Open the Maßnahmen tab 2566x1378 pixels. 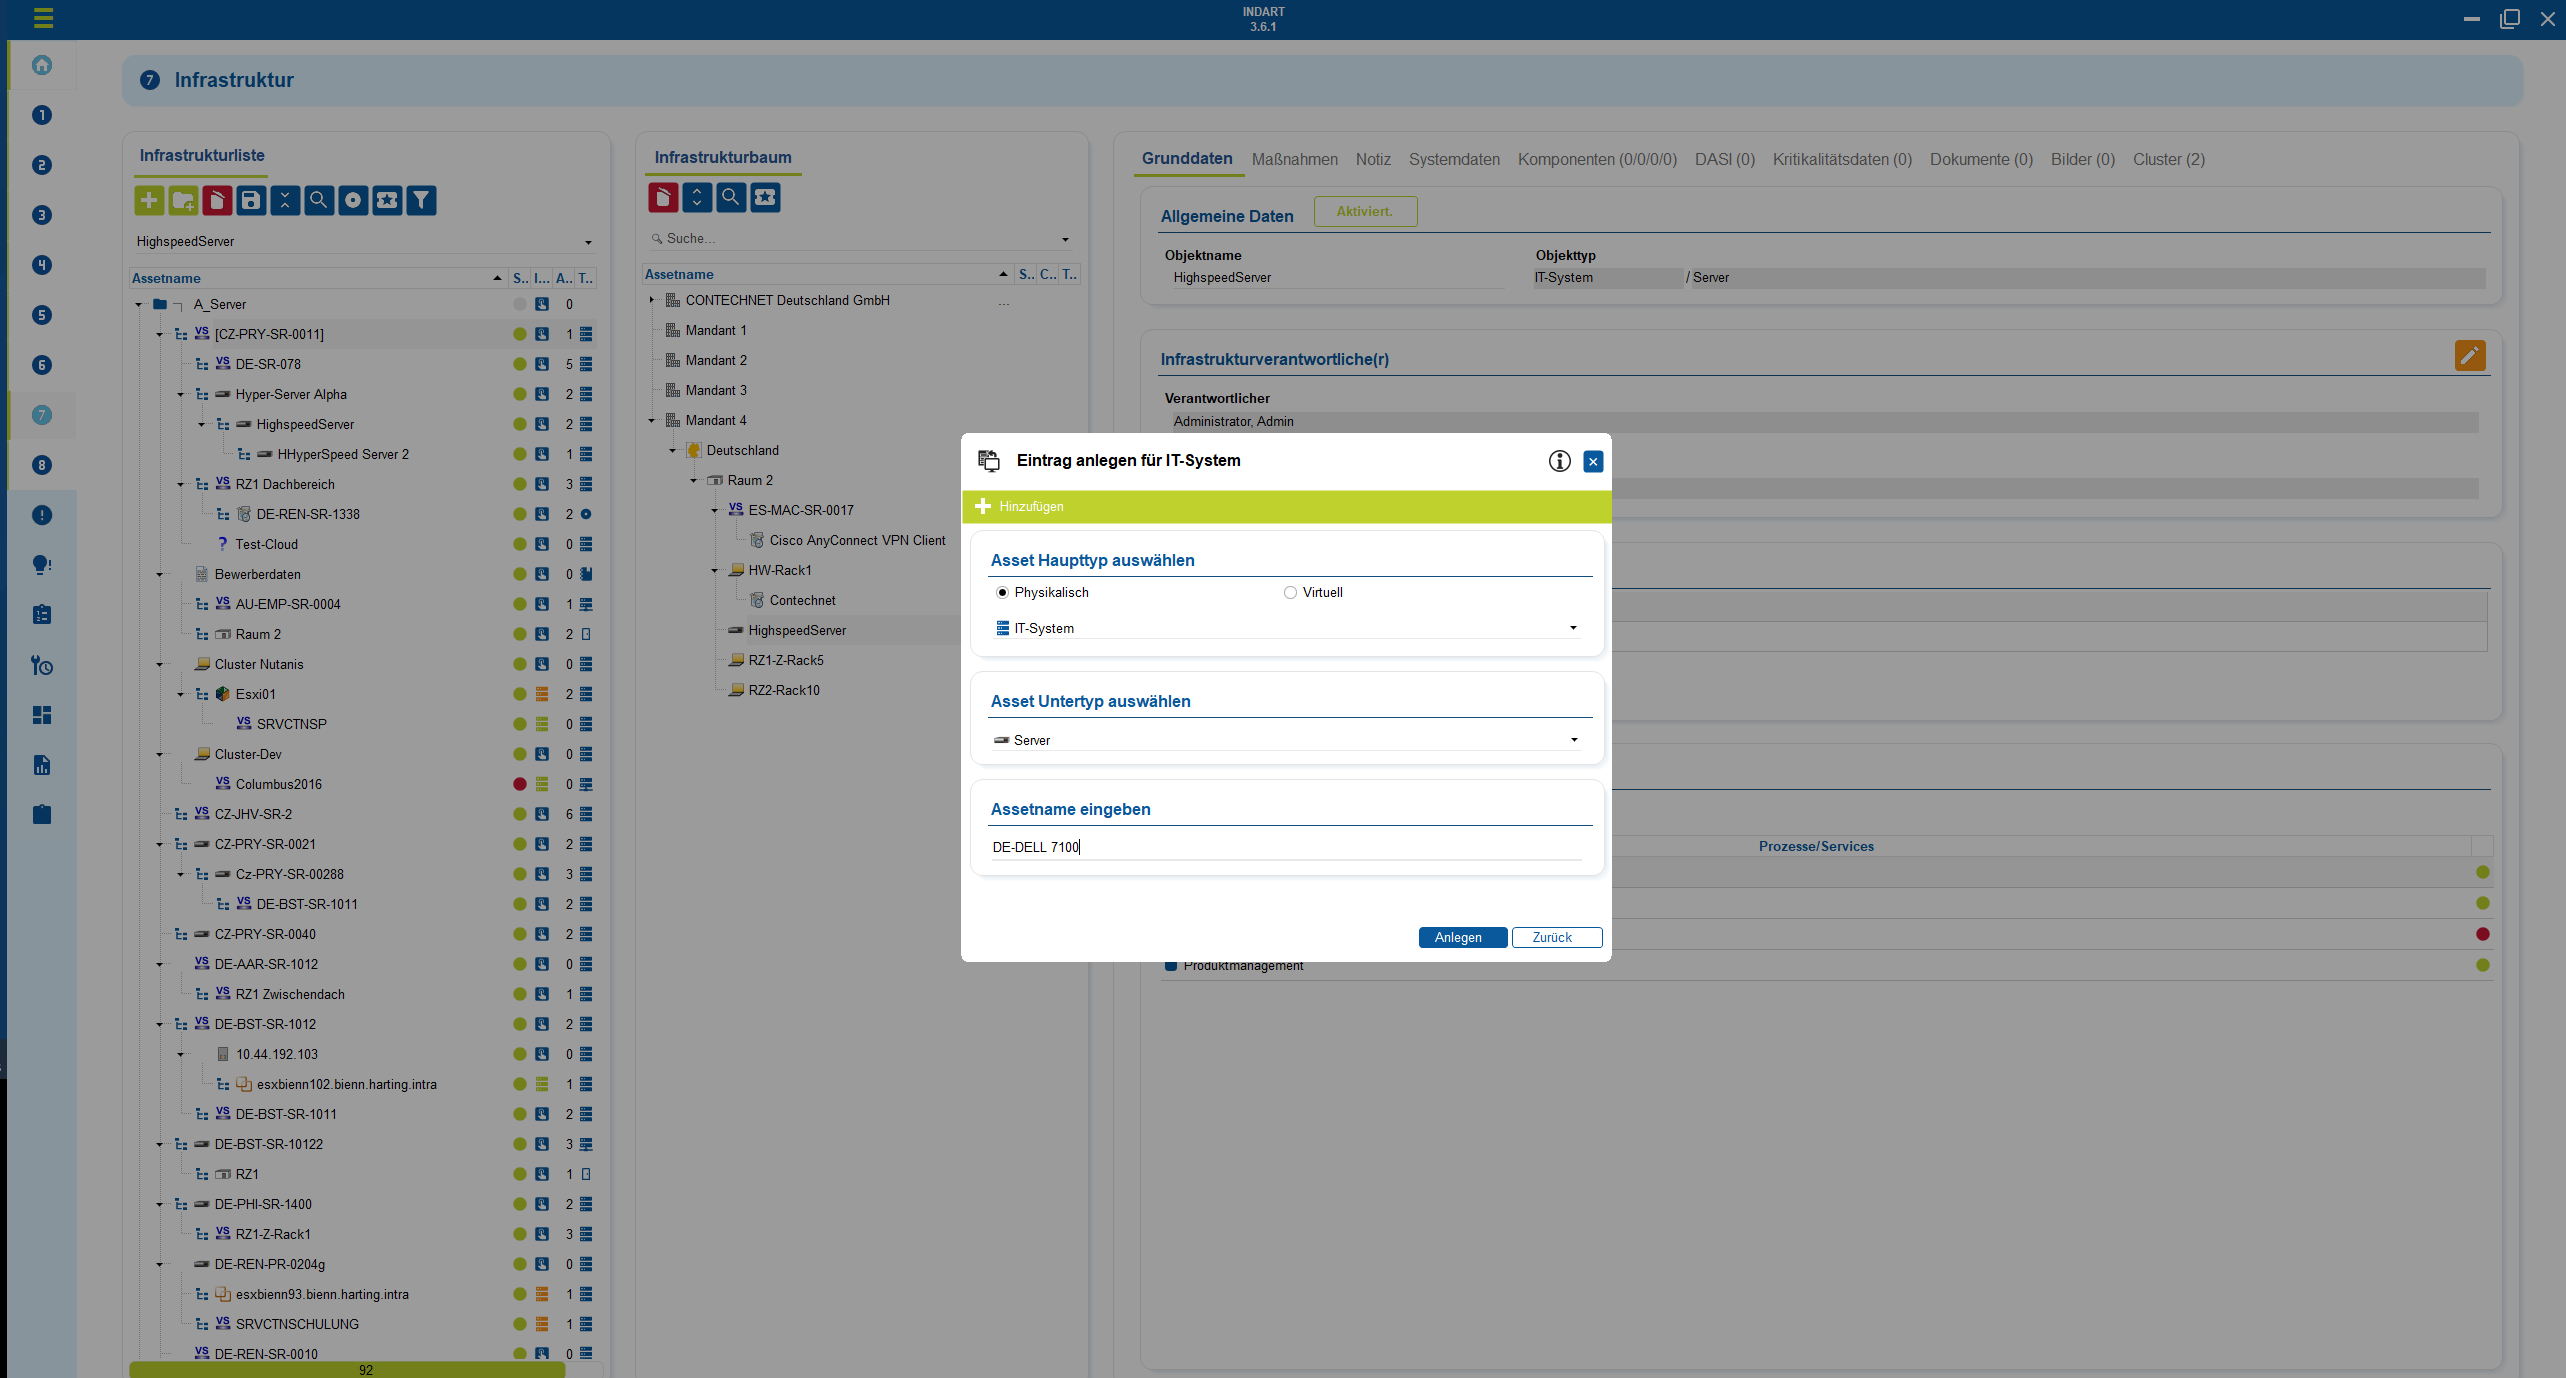click(x=1294, y=159)
